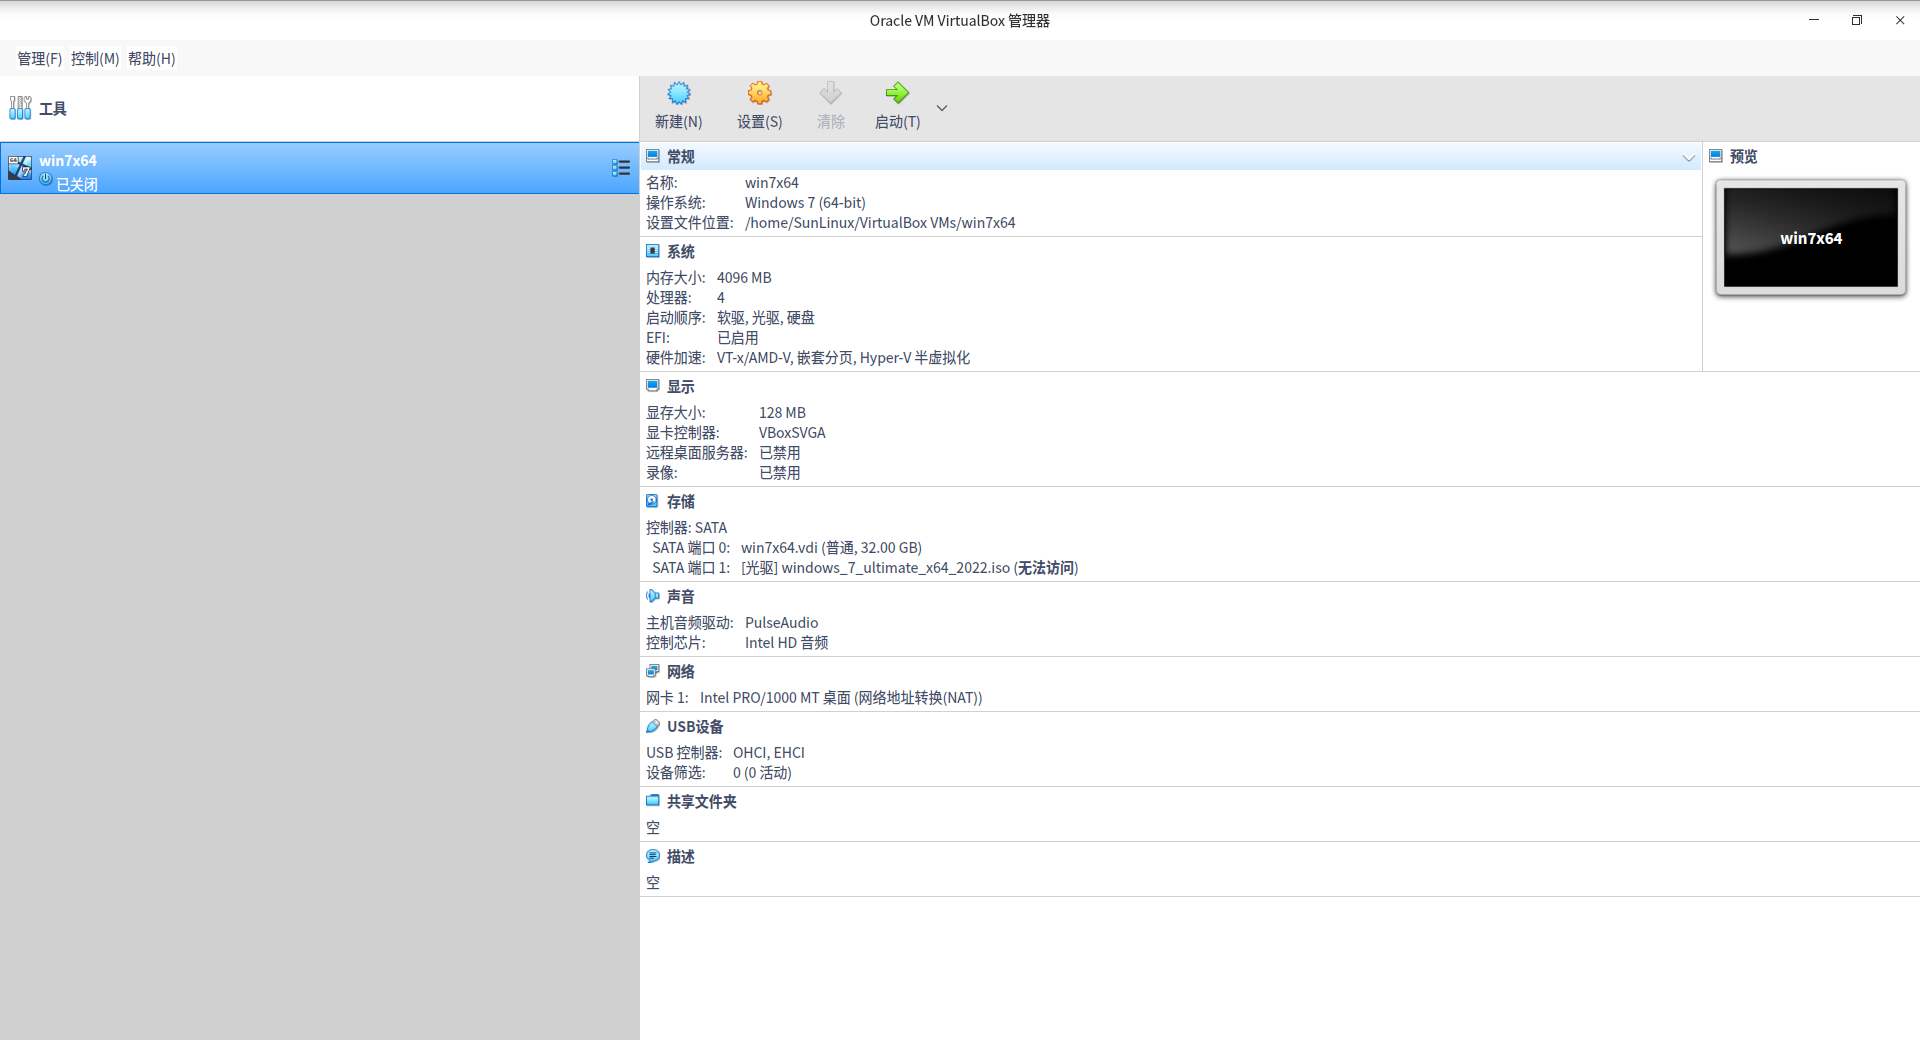Open the 系统 system settings heading
1920x1040 pixels.
(x=681, y=252)
